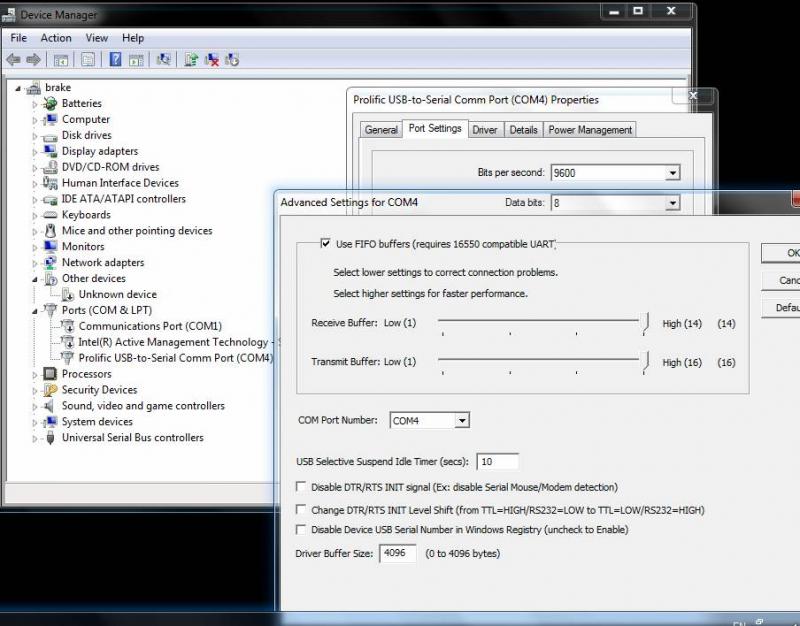Check Disable Device USB Serial Number in Registry
Viewport: 800px width, 626px height.
pyautogui.click(x=301, y=529)
